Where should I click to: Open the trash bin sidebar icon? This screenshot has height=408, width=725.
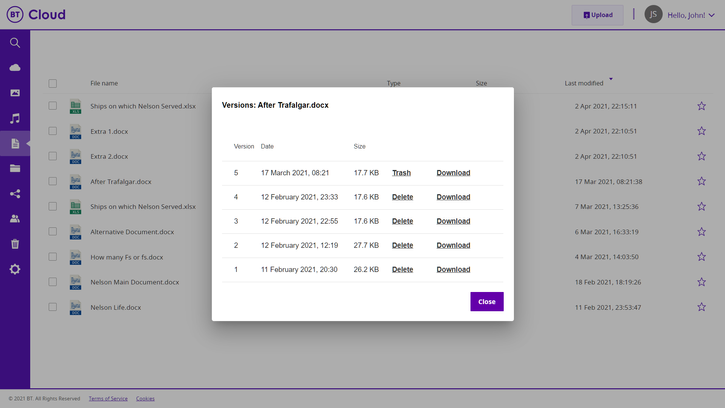click(15, 244)
